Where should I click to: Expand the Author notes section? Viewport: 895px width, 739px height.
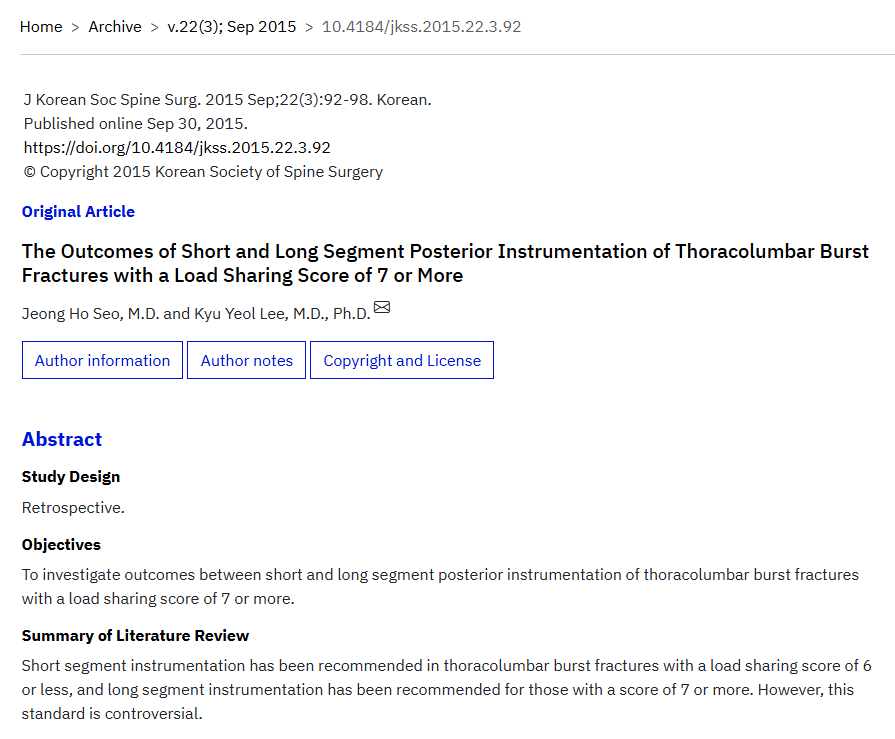[247, 361]
